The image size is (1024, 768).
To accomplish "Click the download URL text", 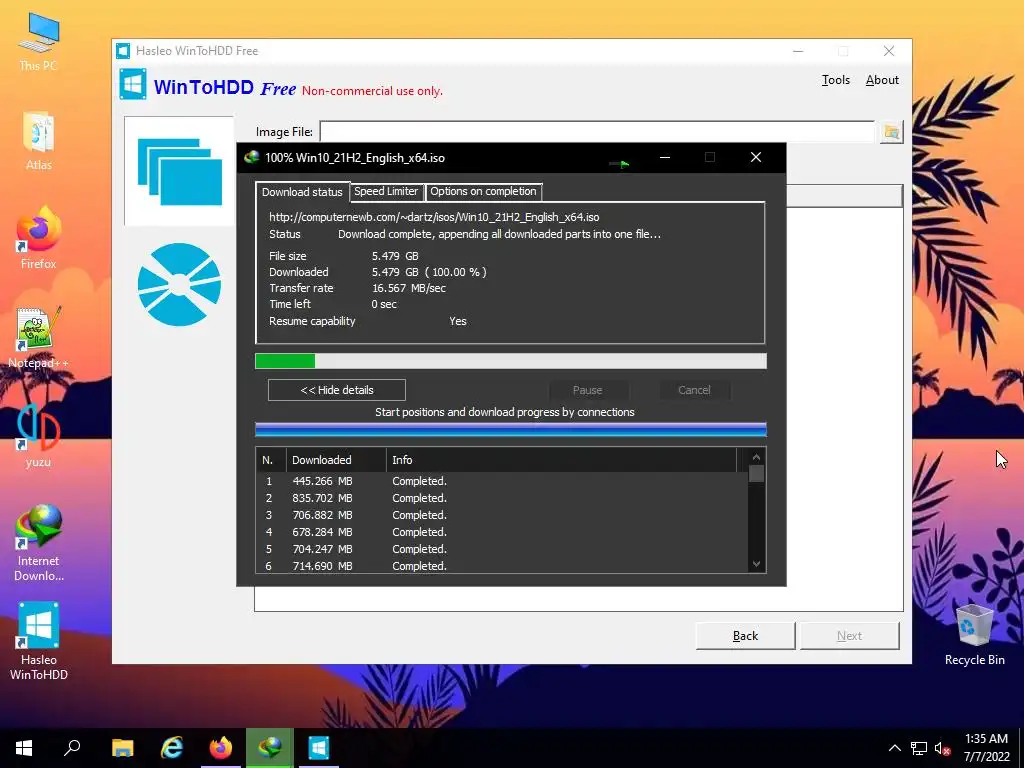I will tap(434, 217).
